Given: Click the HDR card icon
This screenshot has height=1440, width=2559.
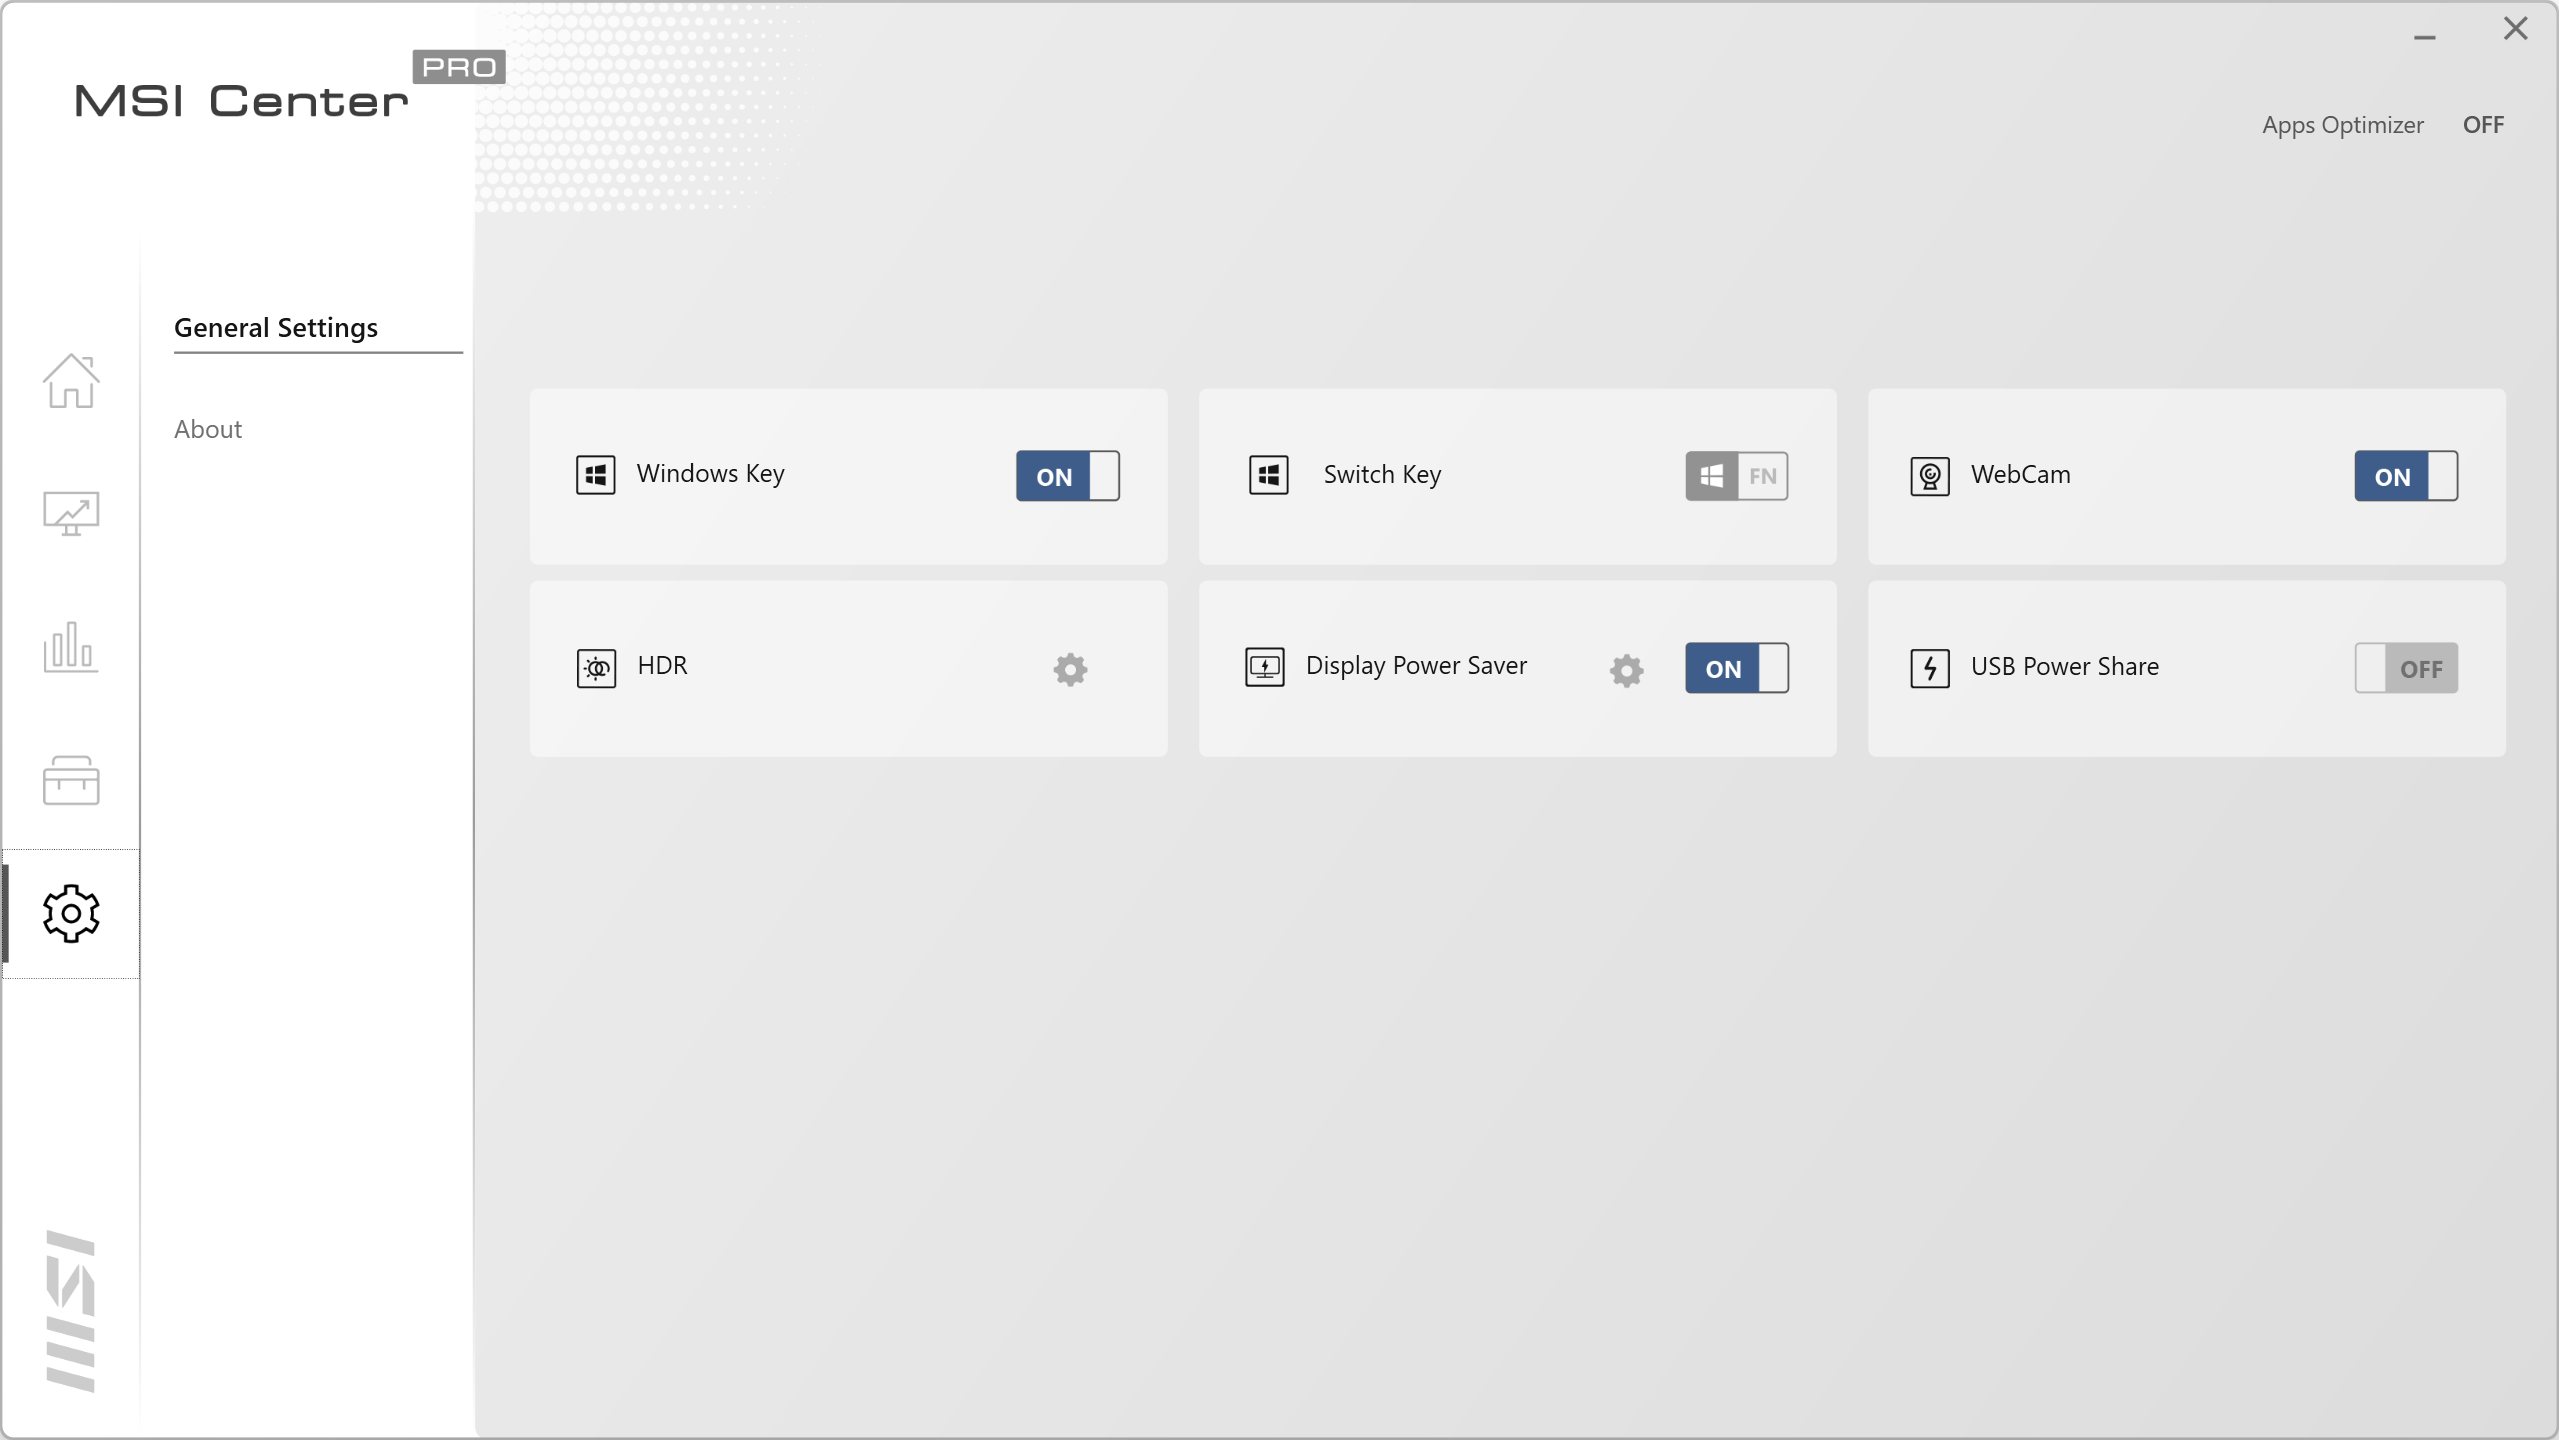Looking at the screenshot, I should [x=596, y=668].
